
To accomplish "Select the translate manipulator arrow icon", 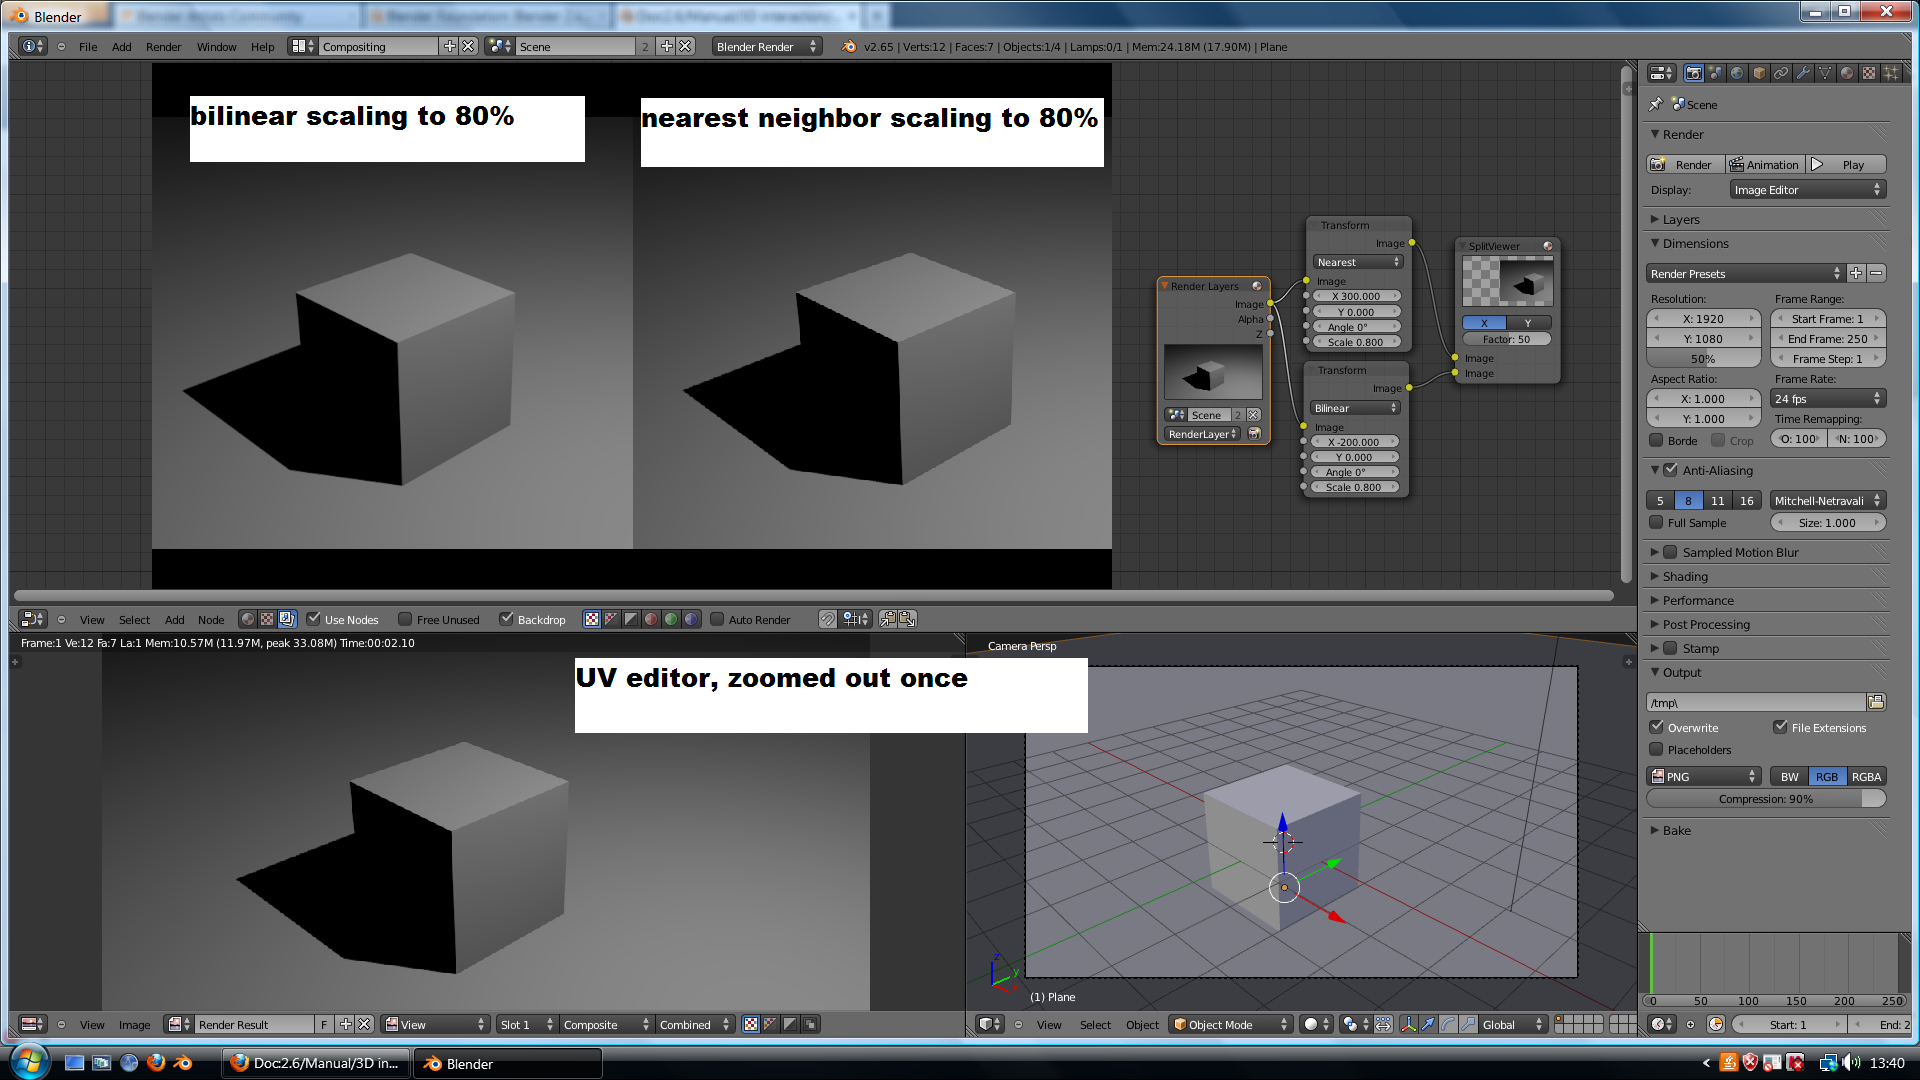I will [x=1428, y=1024].
